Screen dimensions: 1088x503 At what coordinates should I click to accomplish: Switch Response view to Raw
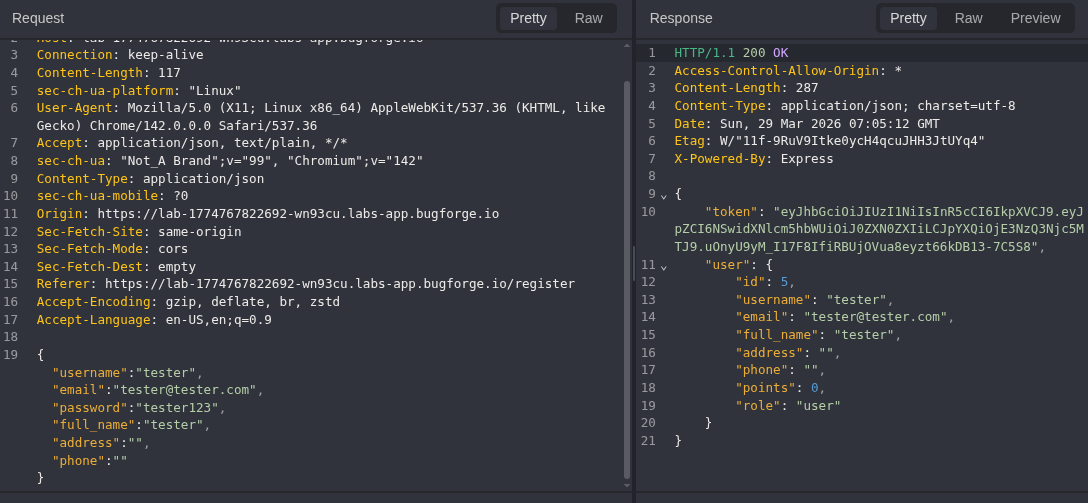[x=968, y=18]
